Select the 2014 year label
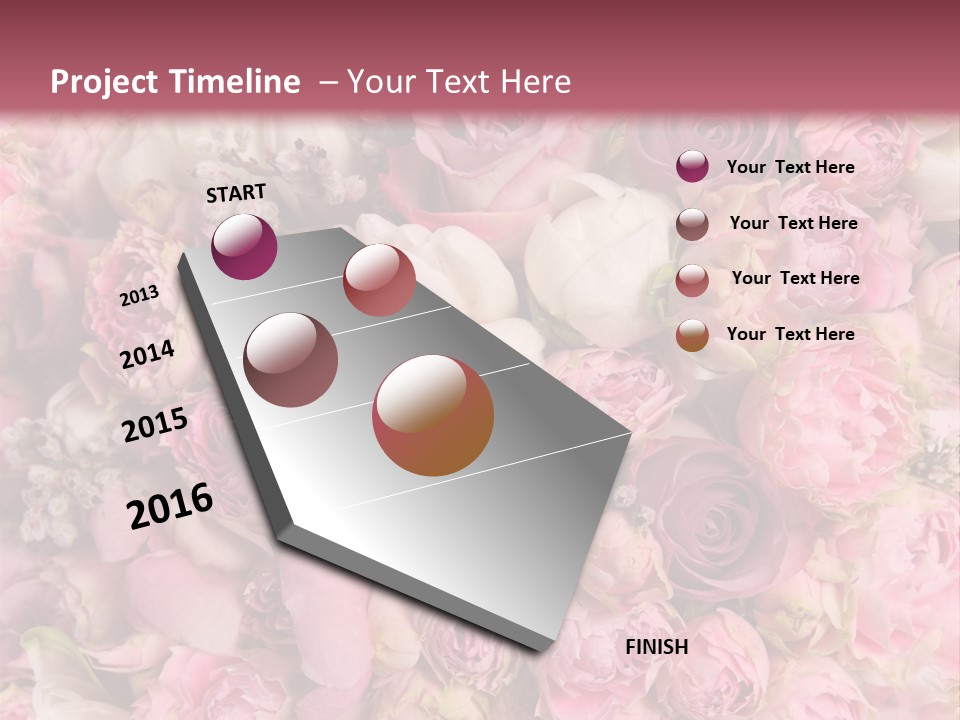 click(148, 355)
